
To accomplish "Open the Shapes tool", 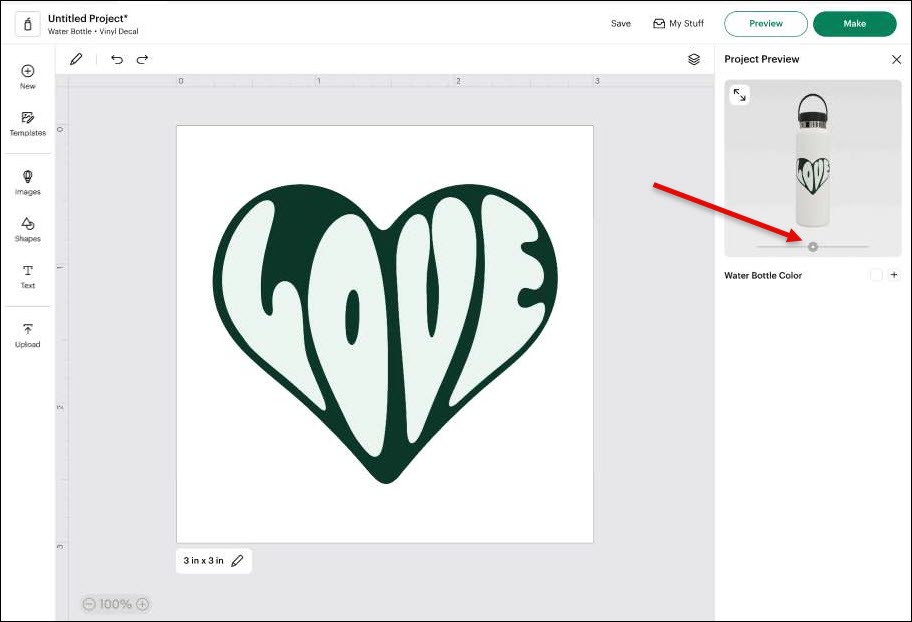I will click(x=27, y=229).
